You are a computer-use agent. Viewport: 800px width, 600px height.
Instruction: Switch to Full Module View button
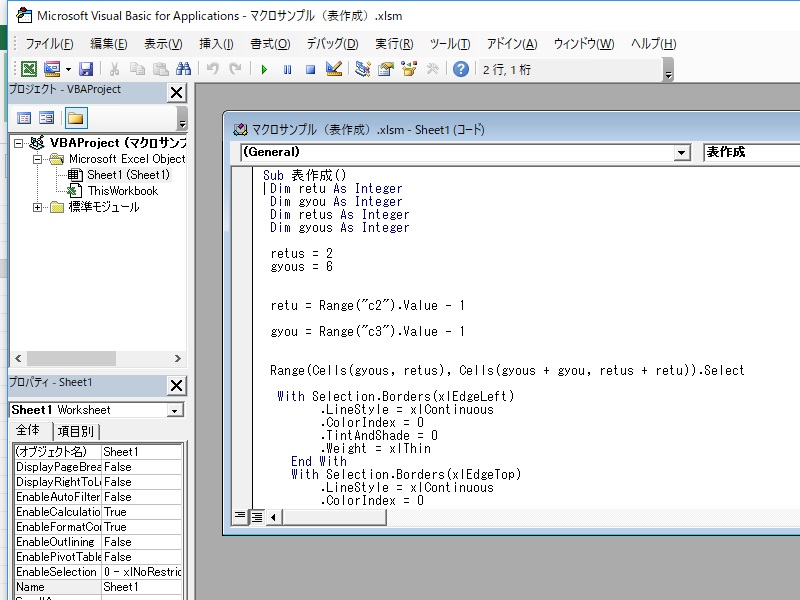256,516
